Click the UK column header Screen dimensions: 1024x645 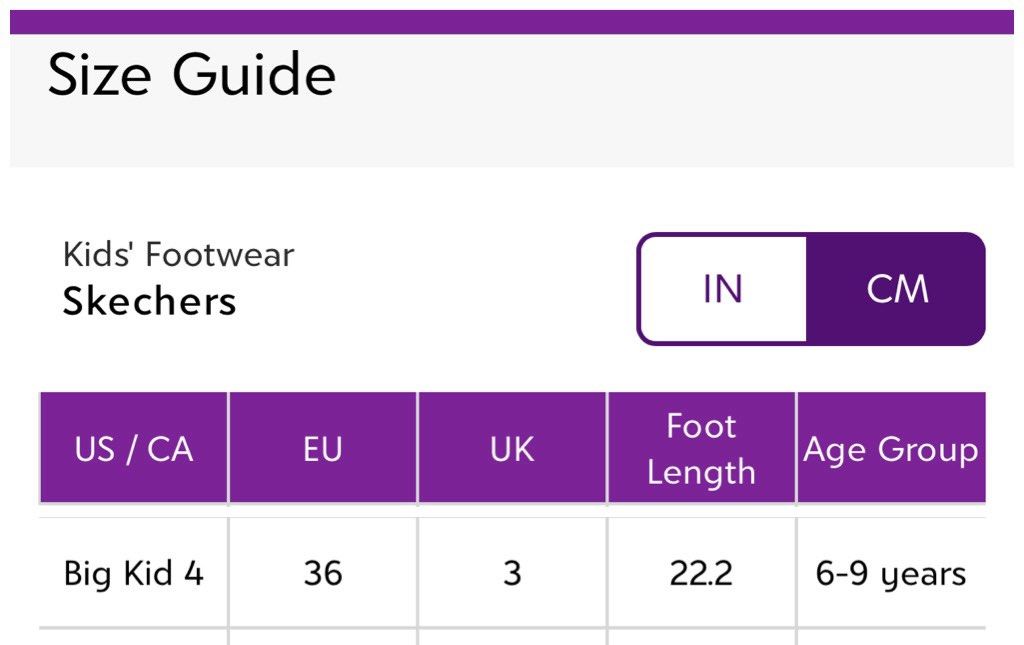pos(512,448)
